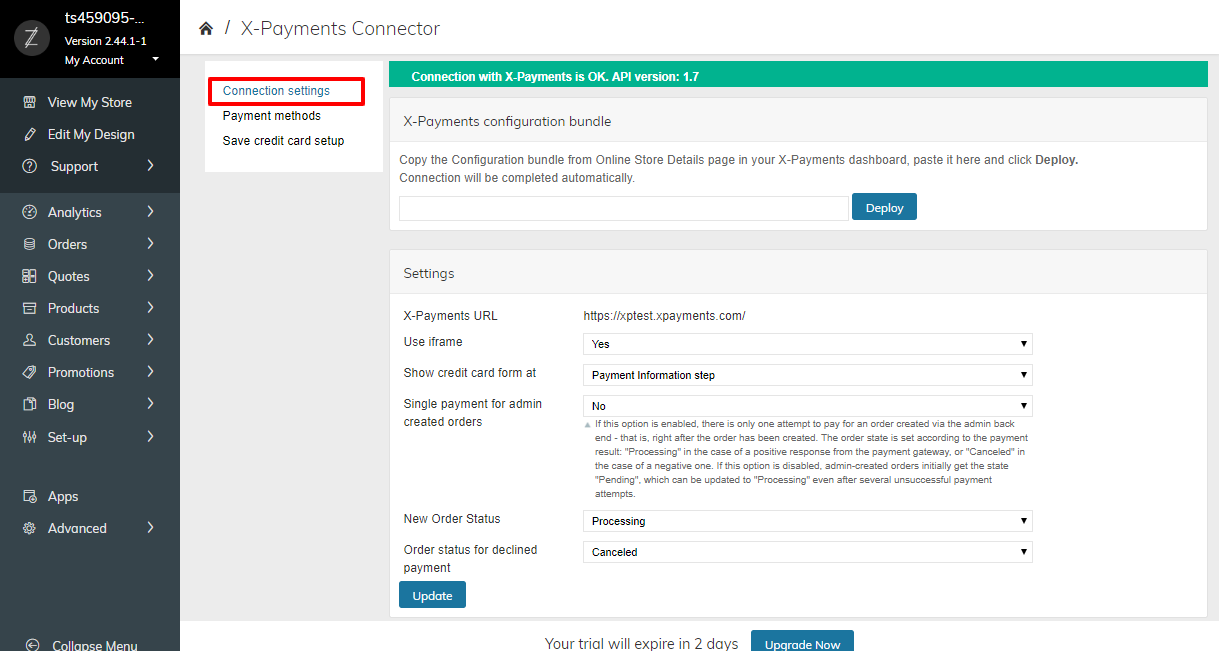
Task: Click the View My Store storefront icon
Action: tap(29, 102)
